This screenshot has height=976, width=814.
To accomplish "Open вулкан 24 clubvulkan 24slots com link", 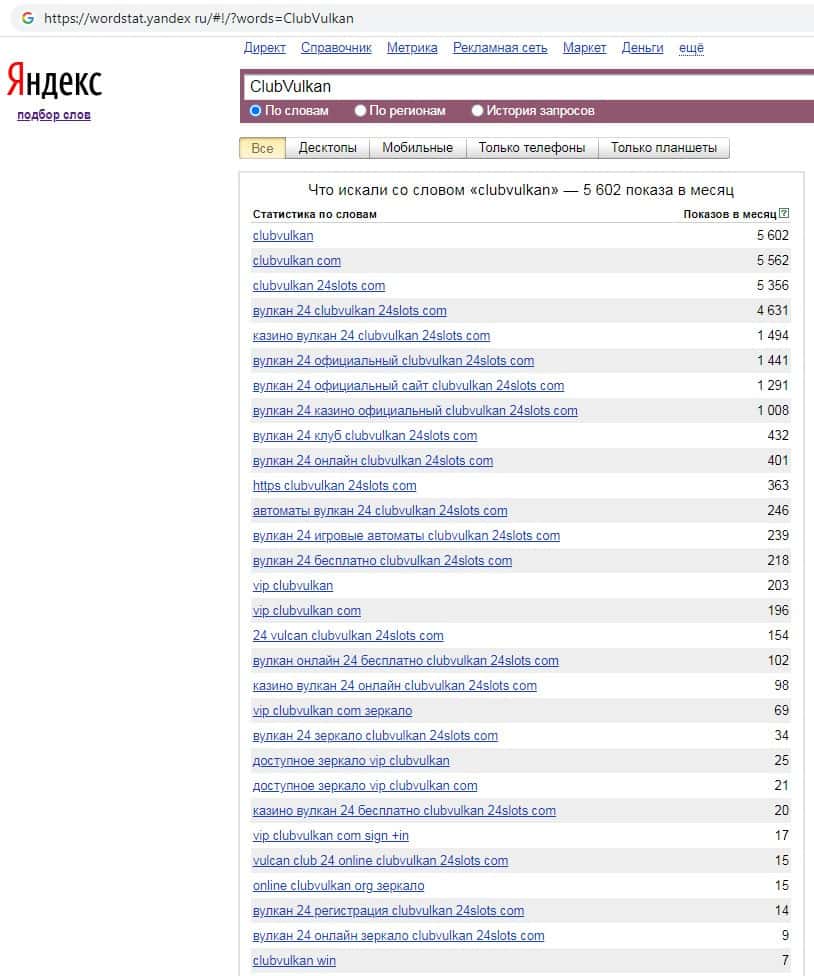I will coord(350,311).
